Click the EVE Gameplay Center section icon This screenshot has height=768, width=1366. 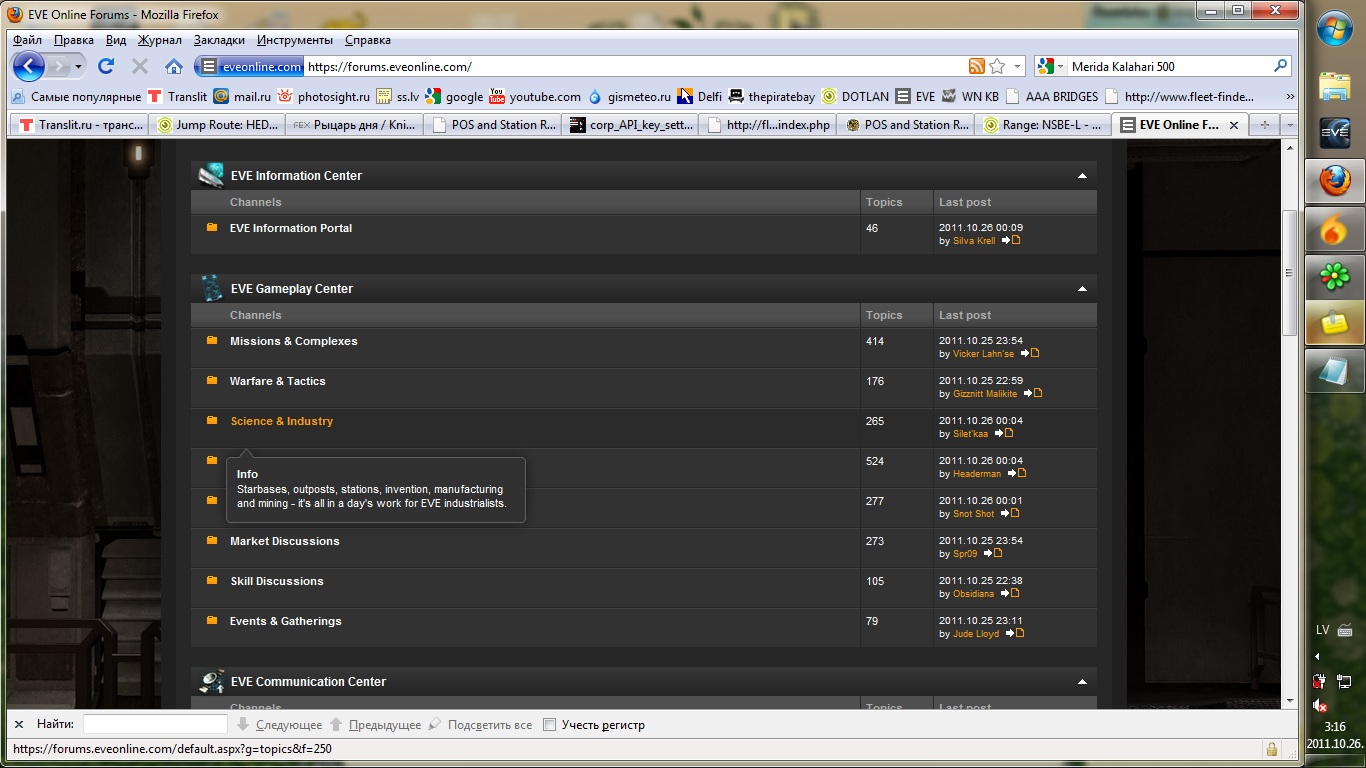[x=211, y=288]
